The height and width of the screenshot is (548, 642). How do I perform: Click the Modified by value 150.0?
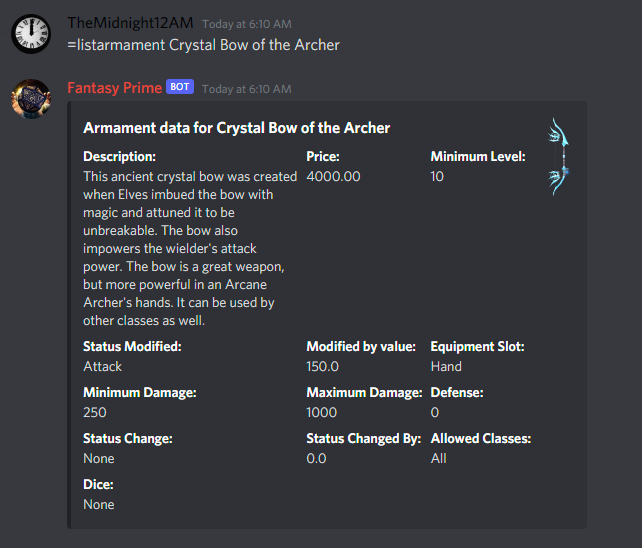click(322, 367)
